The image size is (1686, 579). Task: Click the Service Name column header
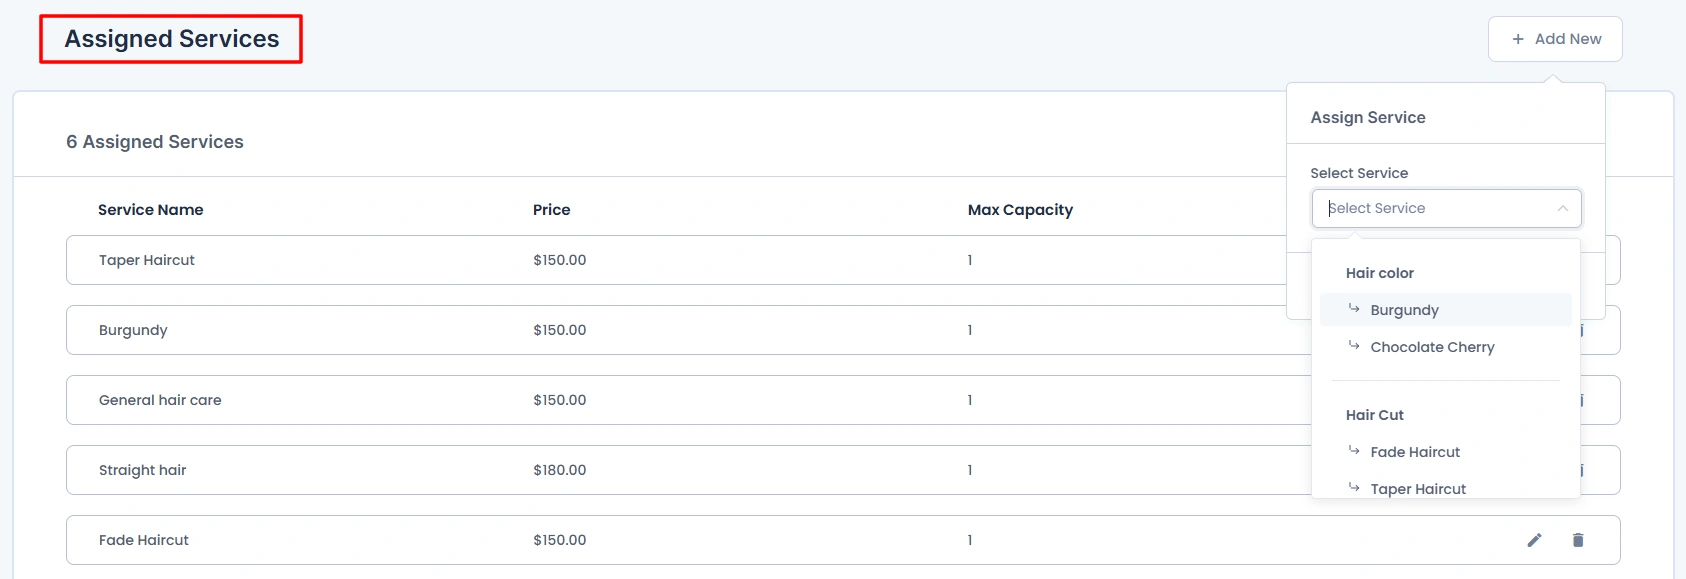coord(151,210)
